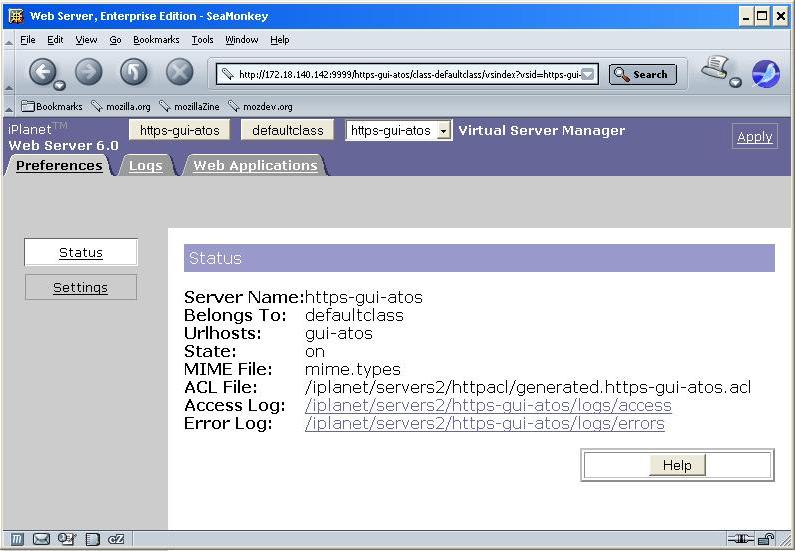Select Status in the sidebar
Screen dimensions: 795x551
(x=81, y=252)
